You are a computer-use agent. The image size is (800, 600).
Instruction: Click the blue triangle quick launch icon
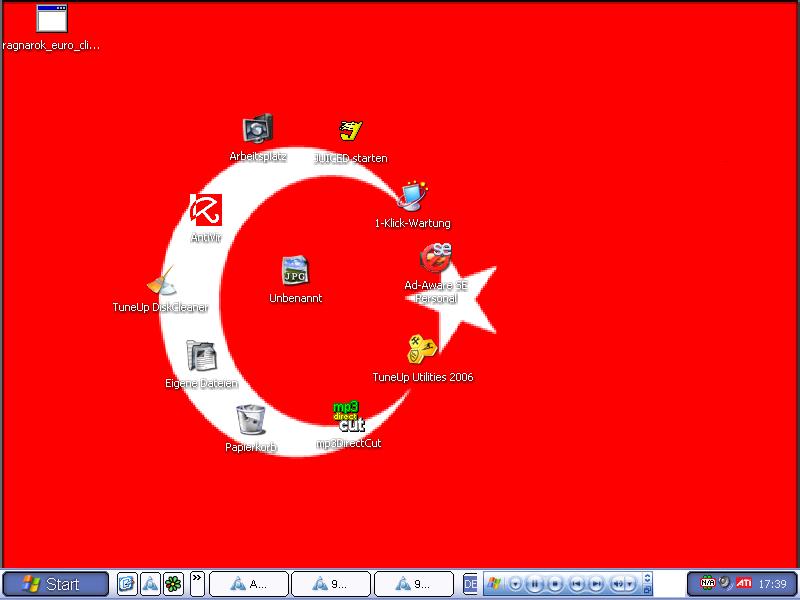[150, 584]
